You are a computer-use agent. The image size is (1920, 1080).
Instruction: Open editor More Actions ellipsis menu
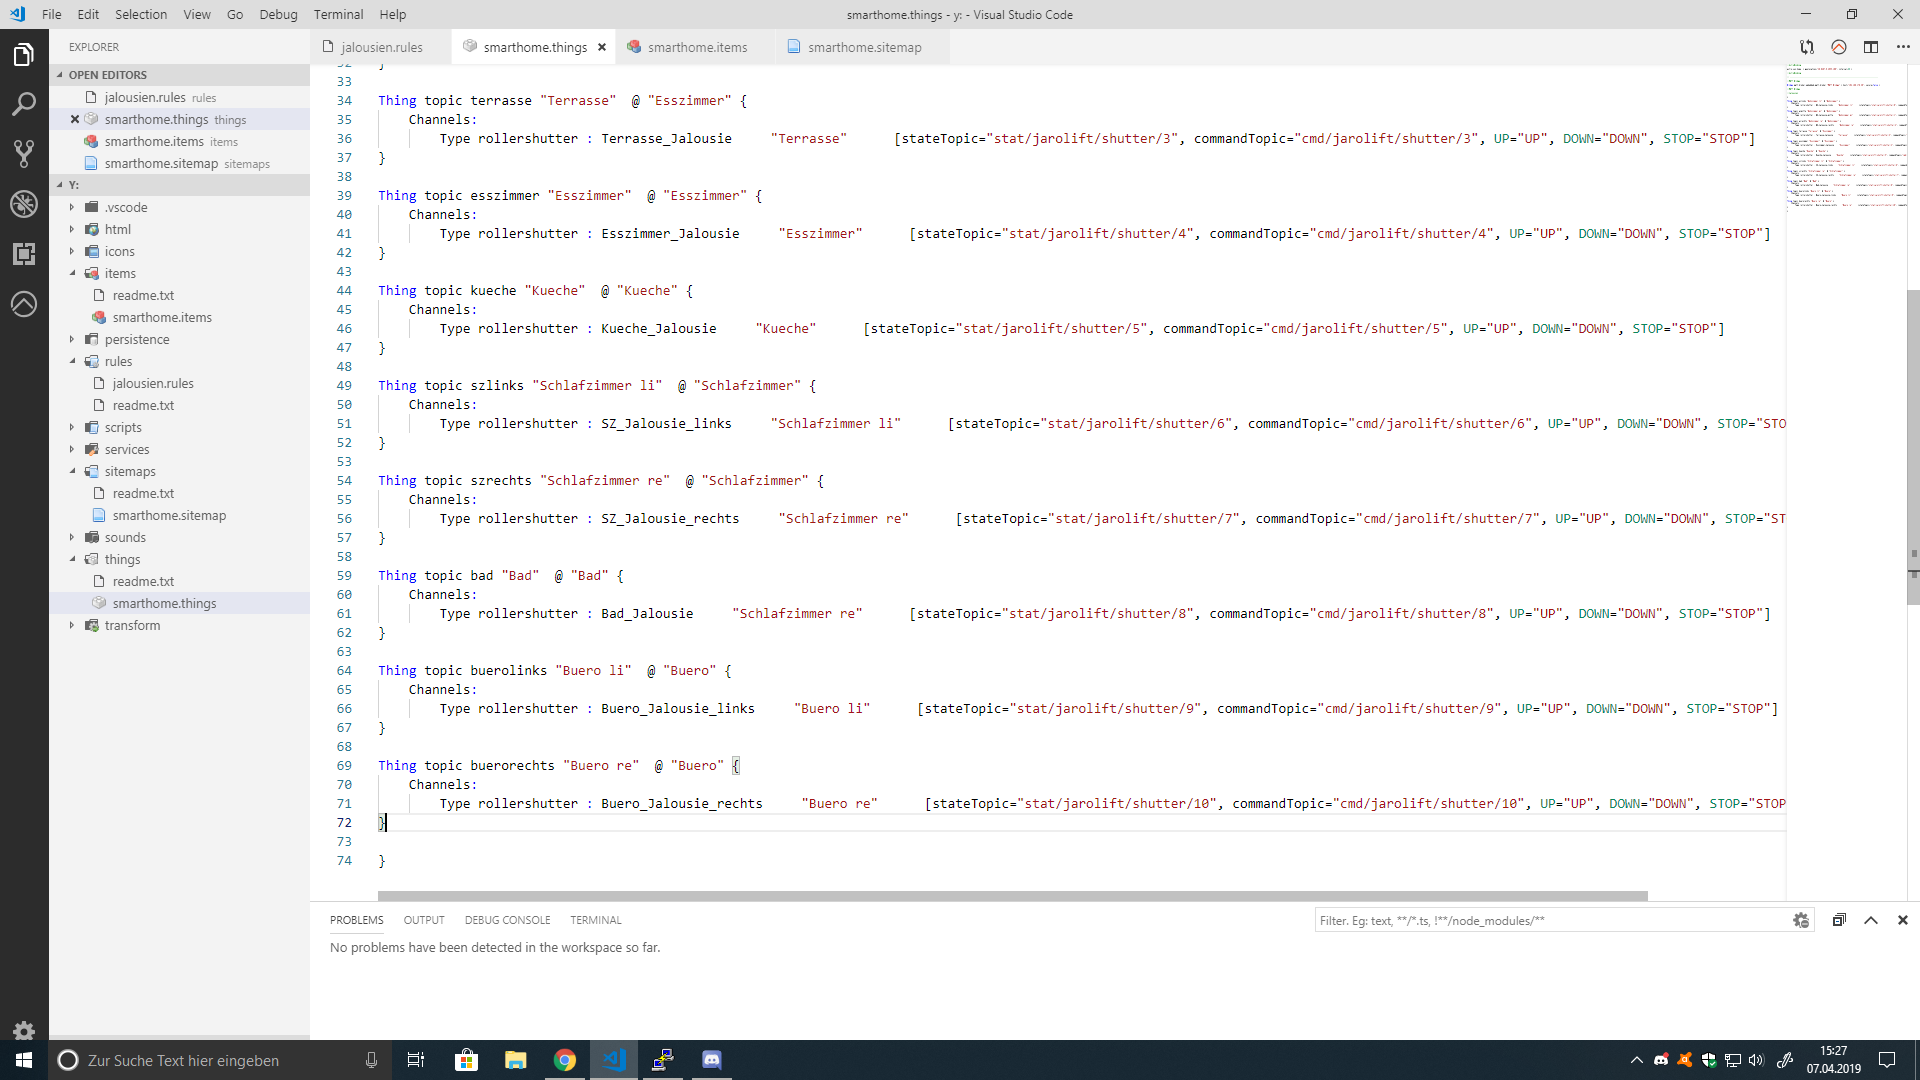point(1903,47)
